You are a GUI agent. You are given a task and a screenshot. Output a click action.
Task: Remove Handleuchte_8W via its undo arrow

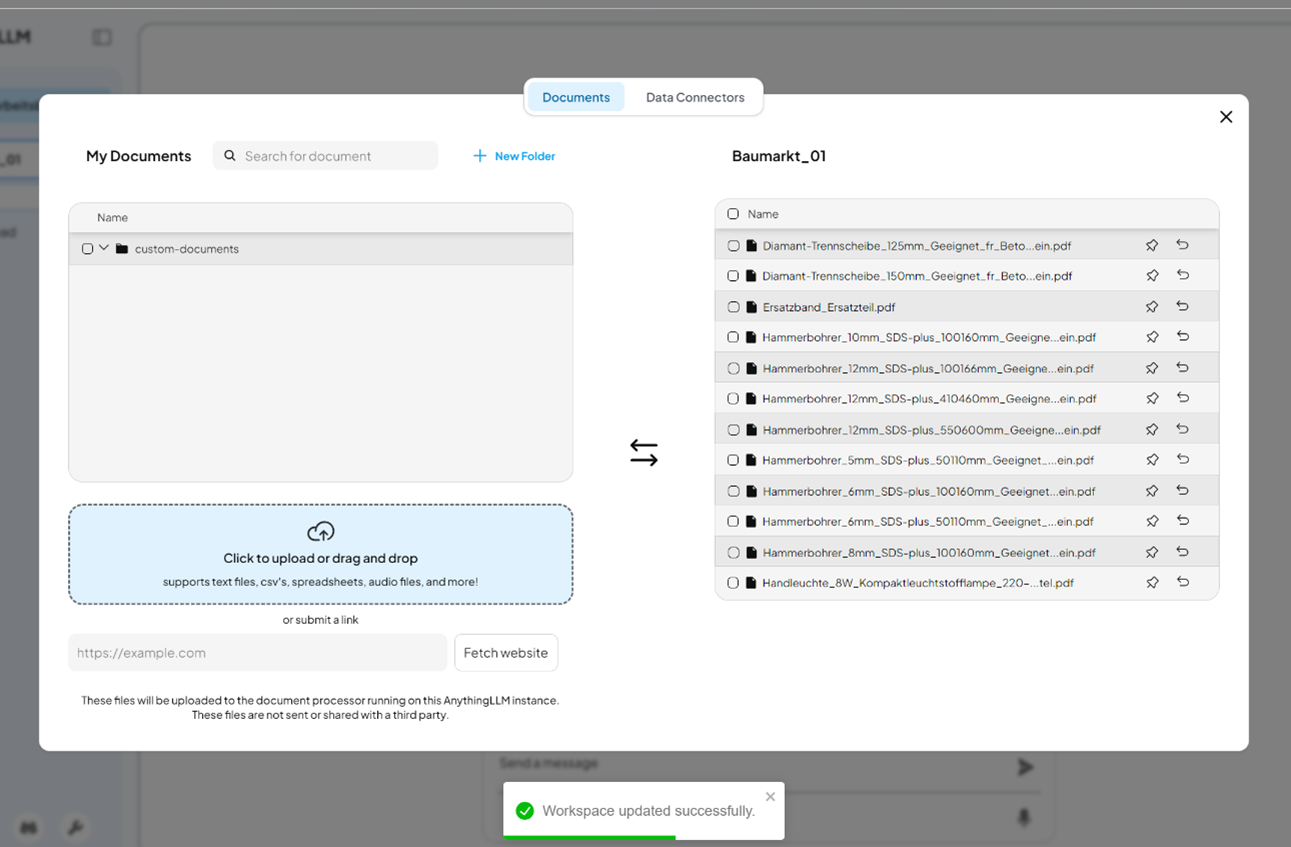pos(1183,582)
